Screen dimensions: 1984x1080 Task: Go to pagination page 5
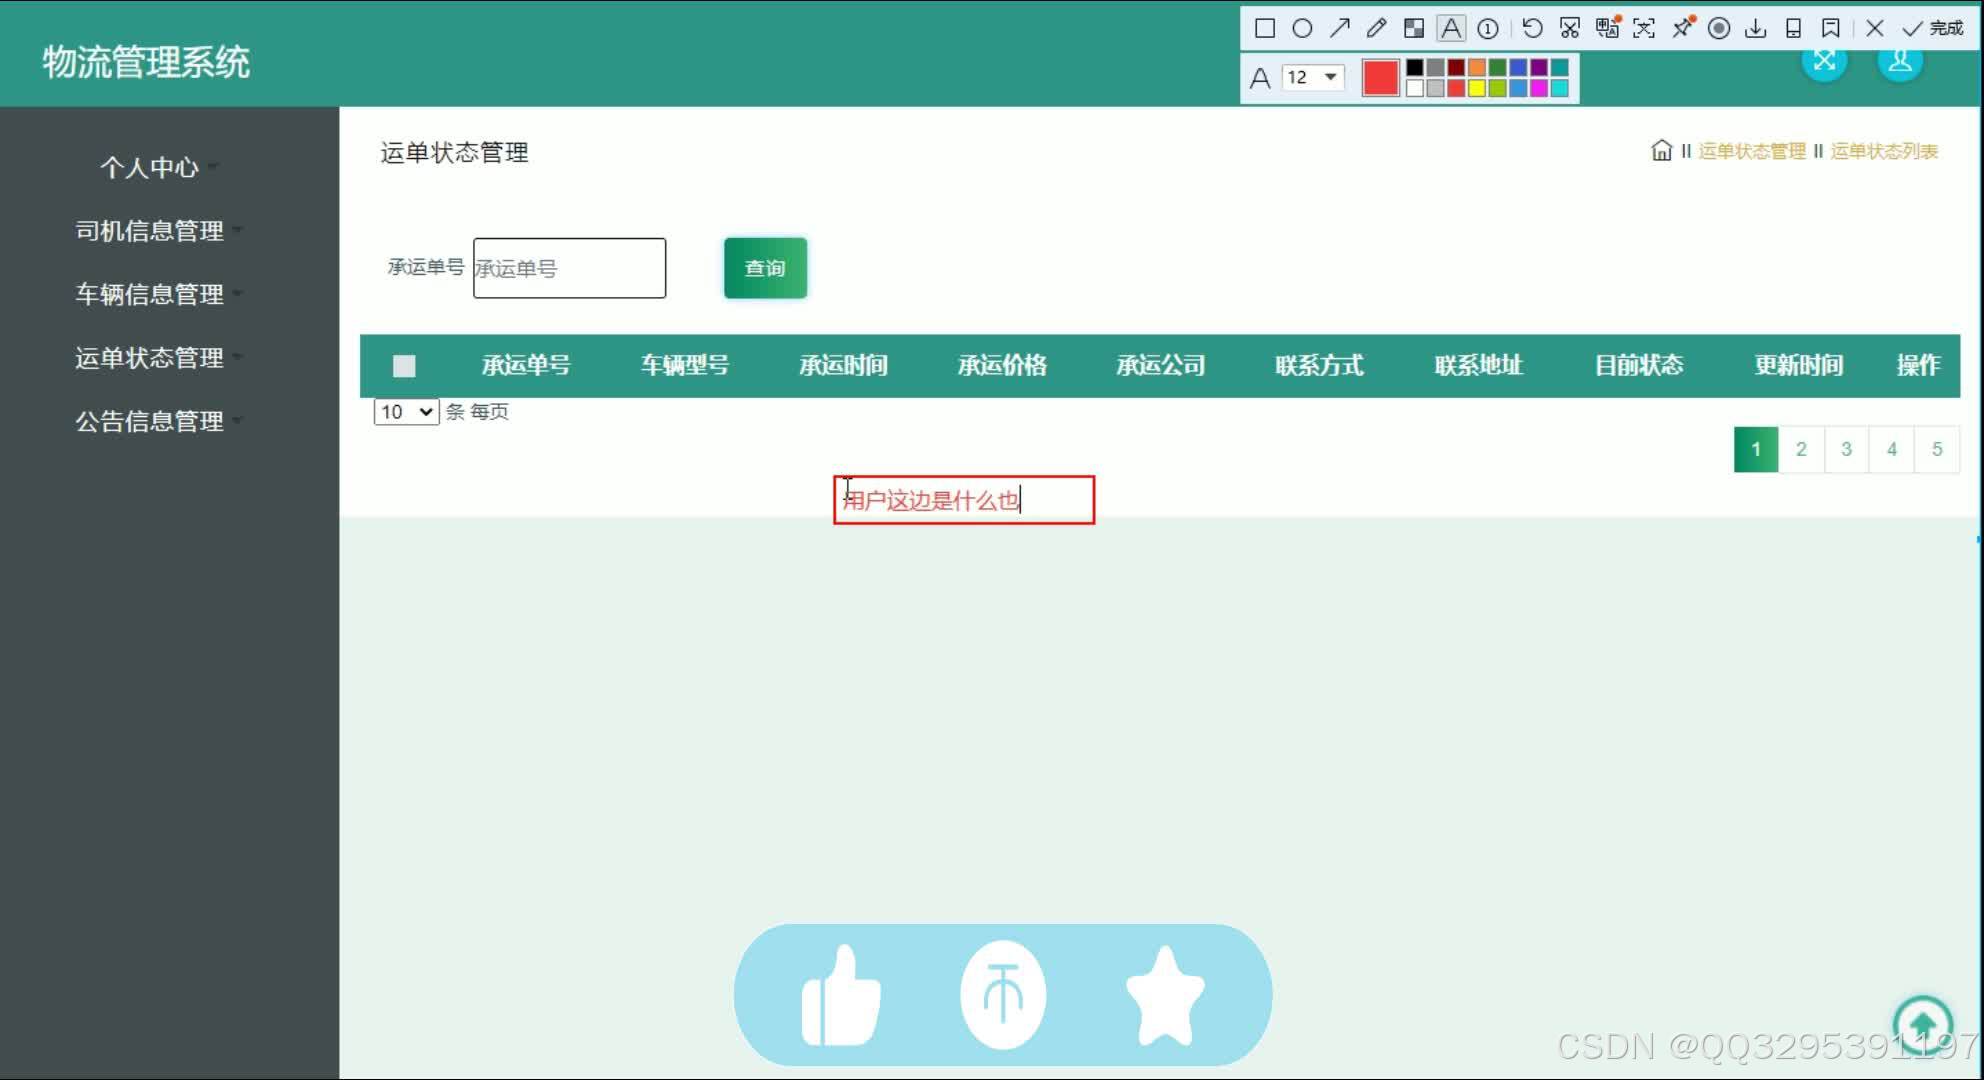point(1937,449)
